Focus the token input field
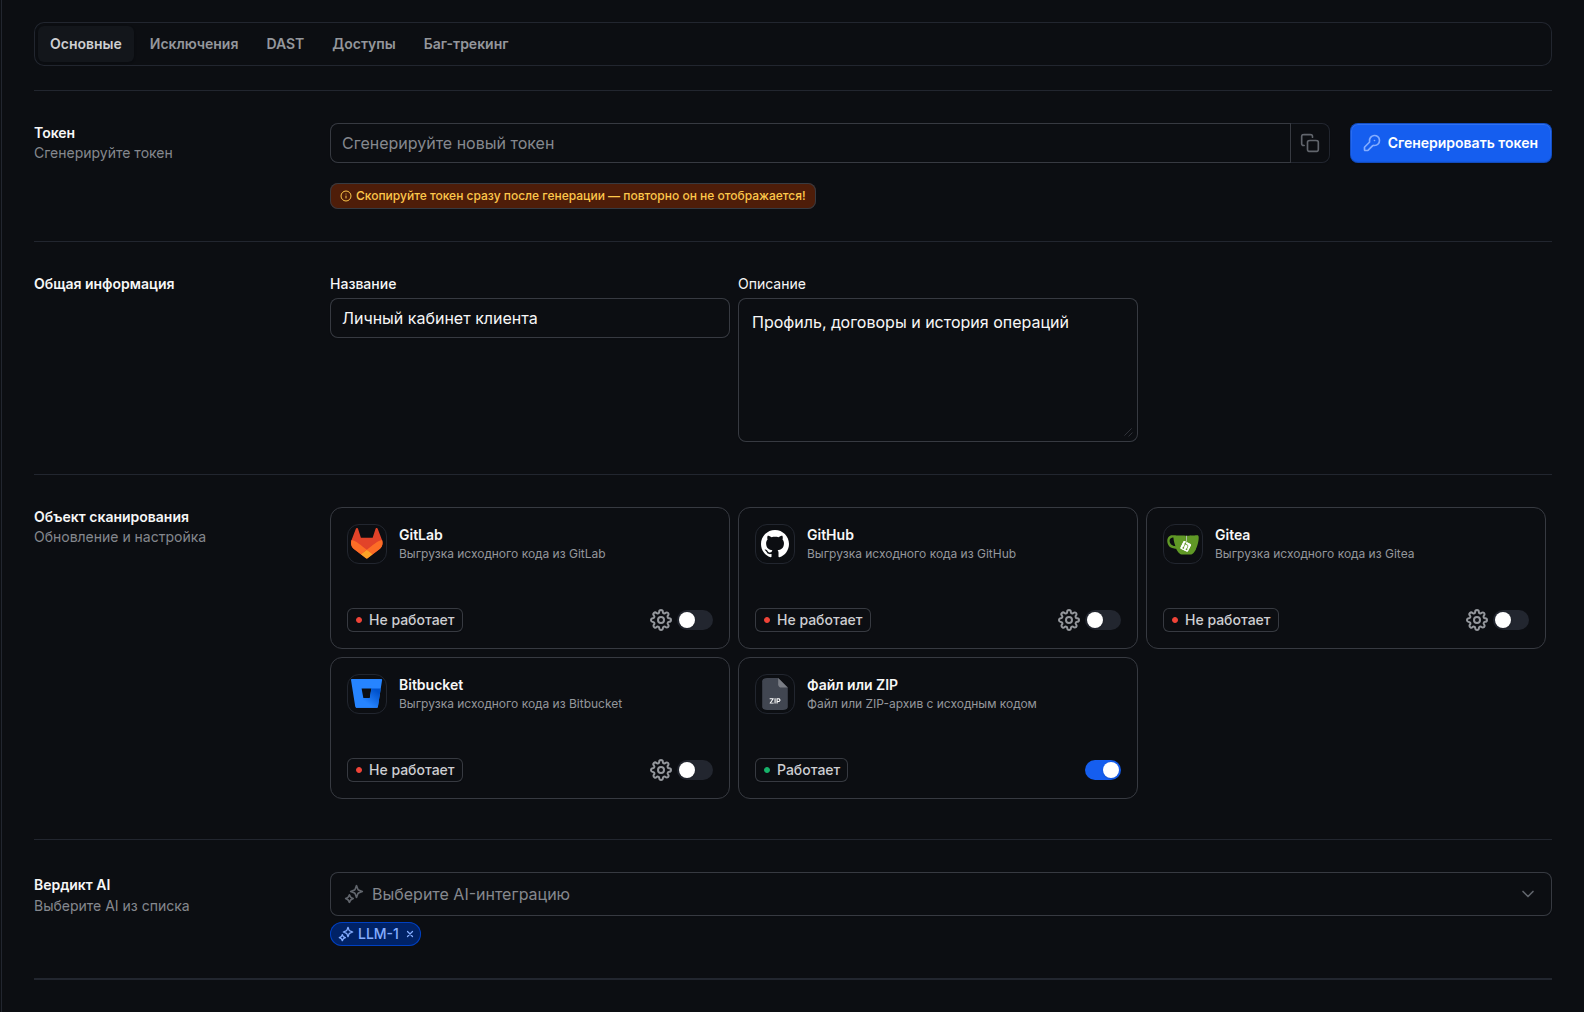The width and height of the screenshot is (1584, 1012). point(810,143)
